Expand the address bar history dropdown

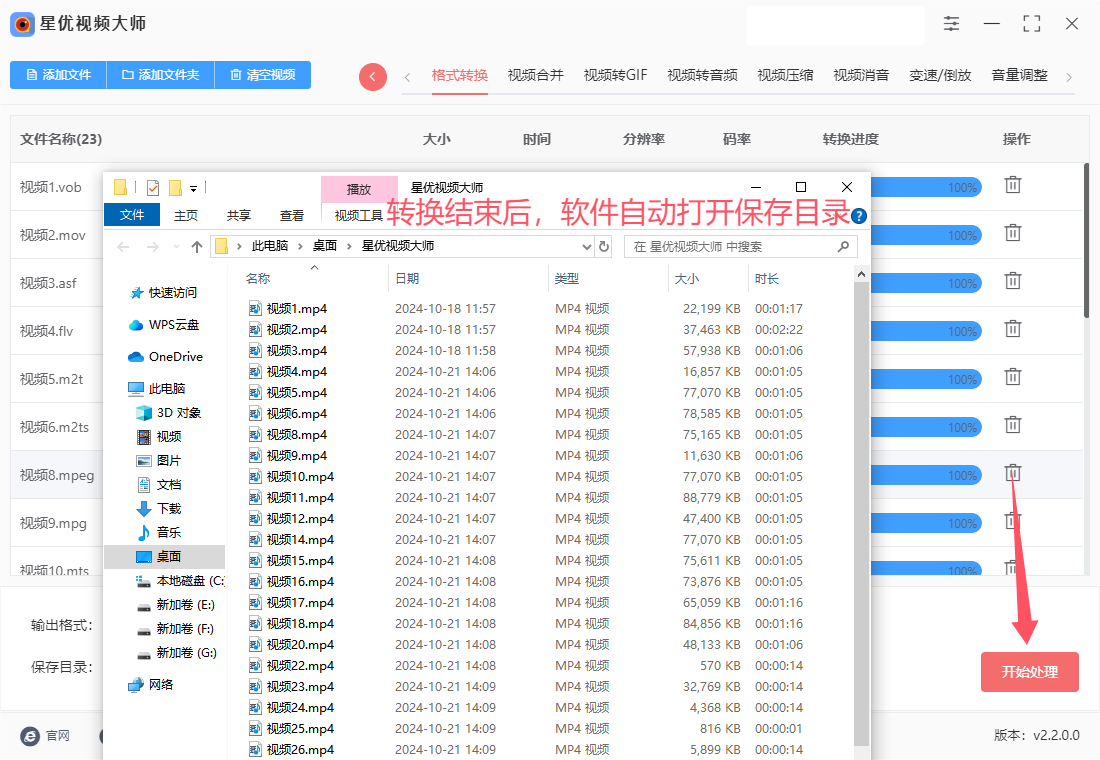(586, 246)
